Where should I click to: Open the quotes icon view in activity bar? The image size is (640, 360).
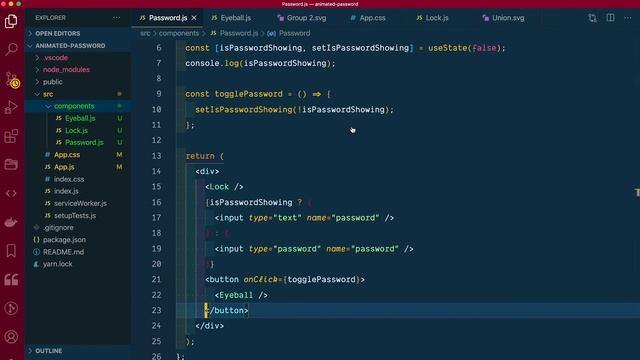(11, 280)
